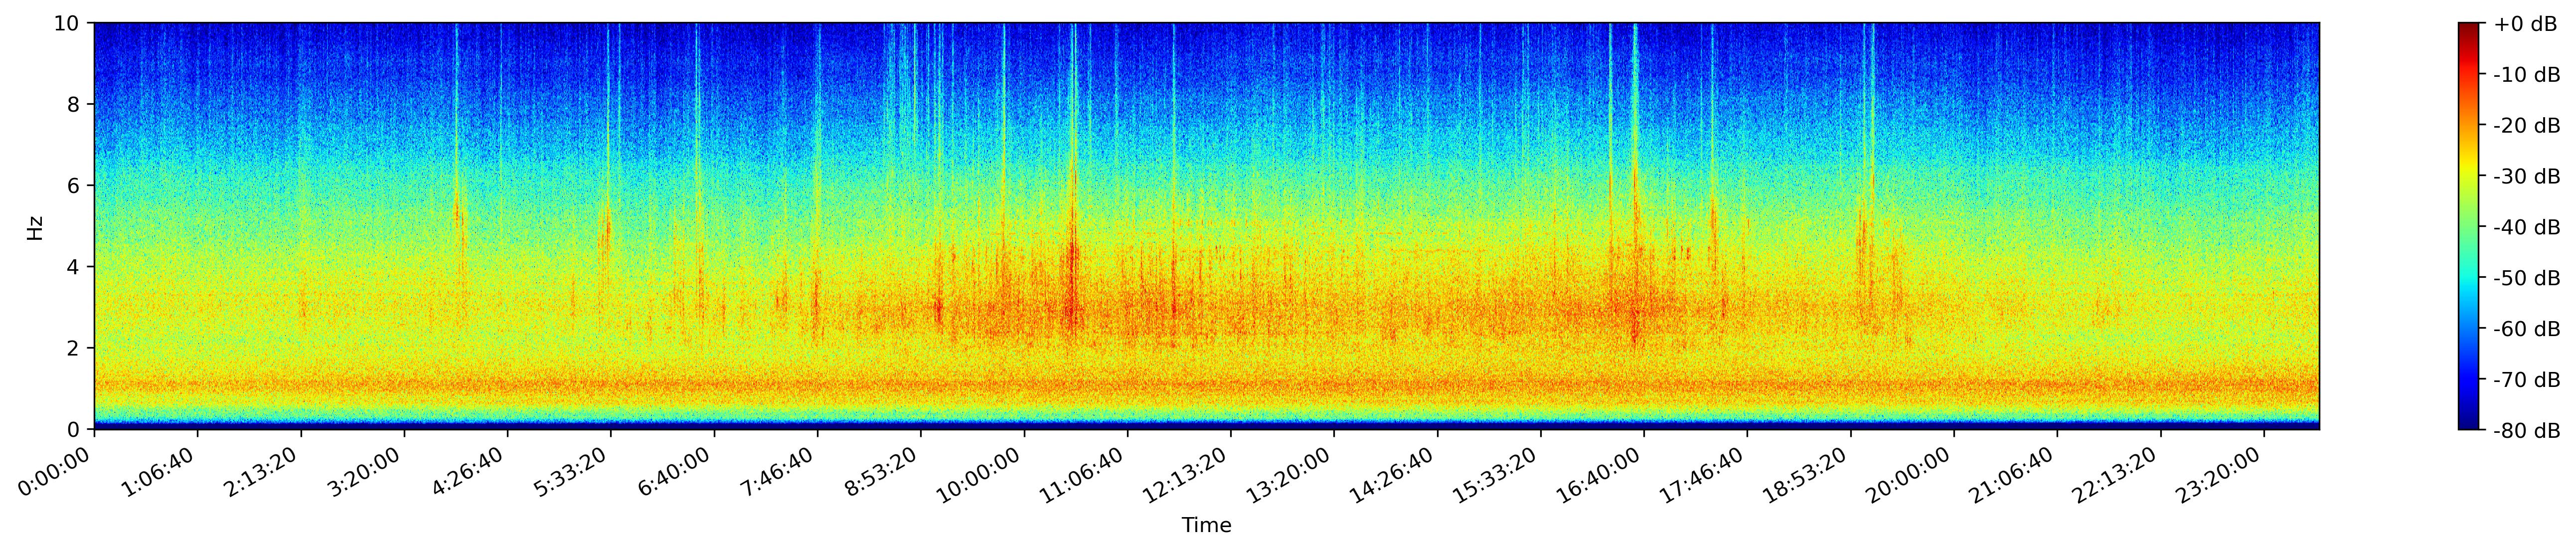Click the -40 dB colorbar label

(x=2526, y=227)
